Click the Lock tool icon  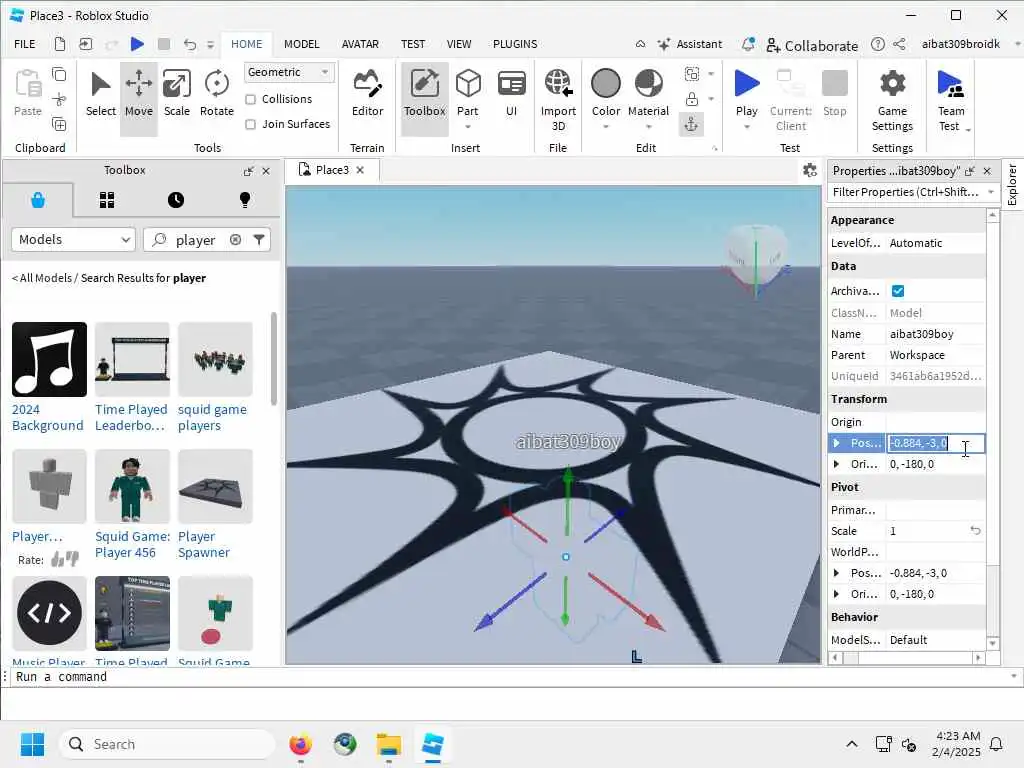click(692, 99)
